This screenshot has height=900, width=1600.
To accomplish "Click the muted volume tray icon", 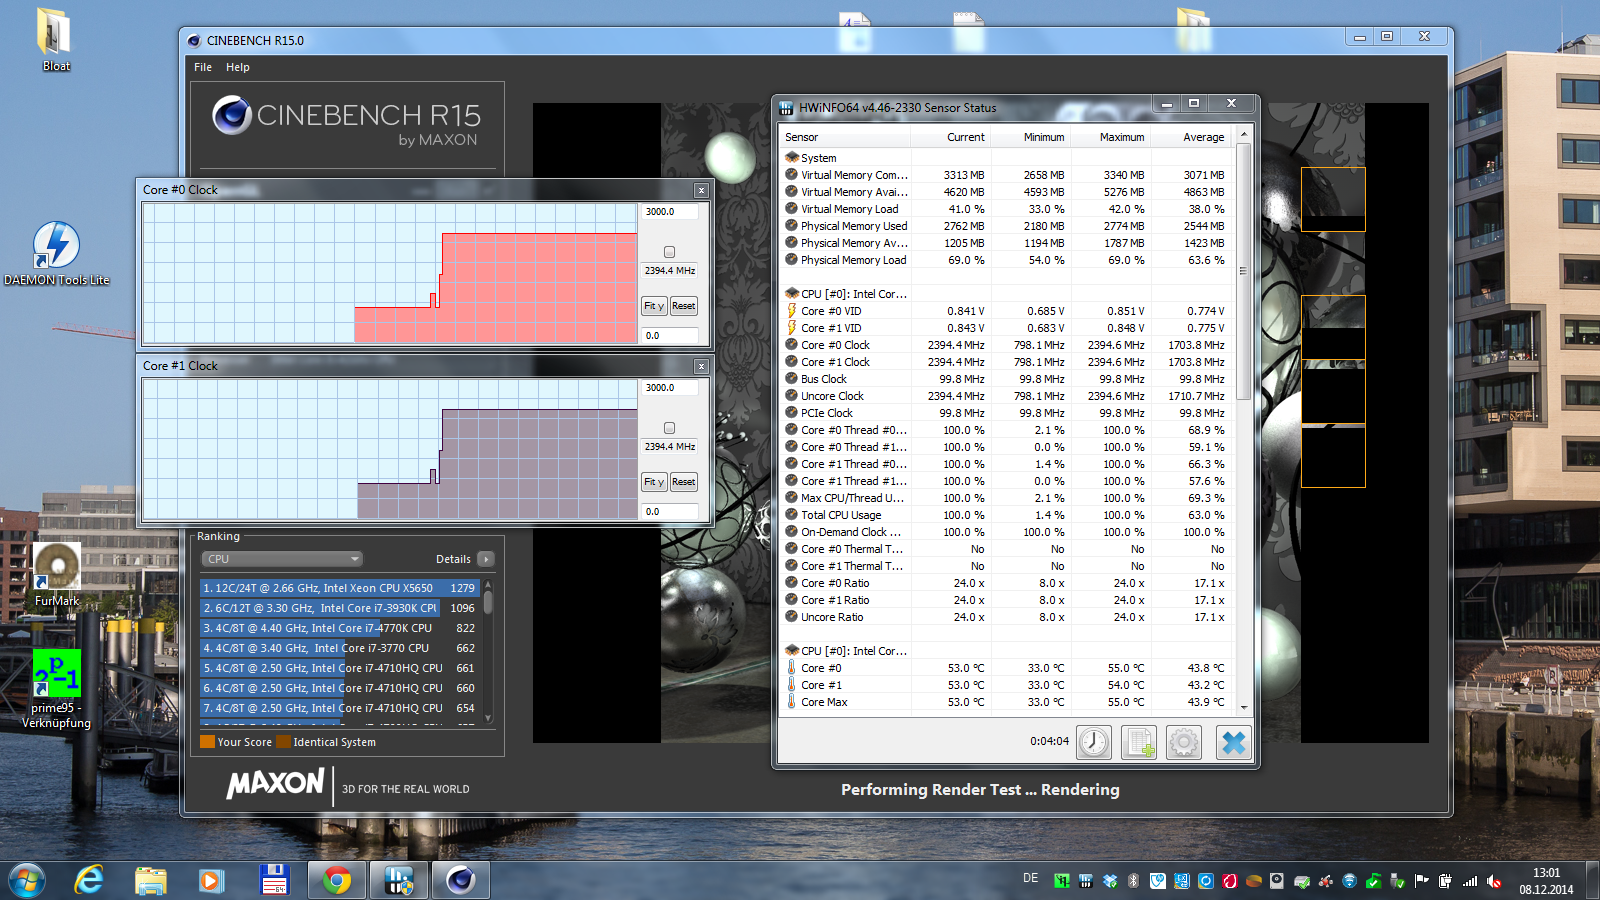I will [x=1494, y=881].
